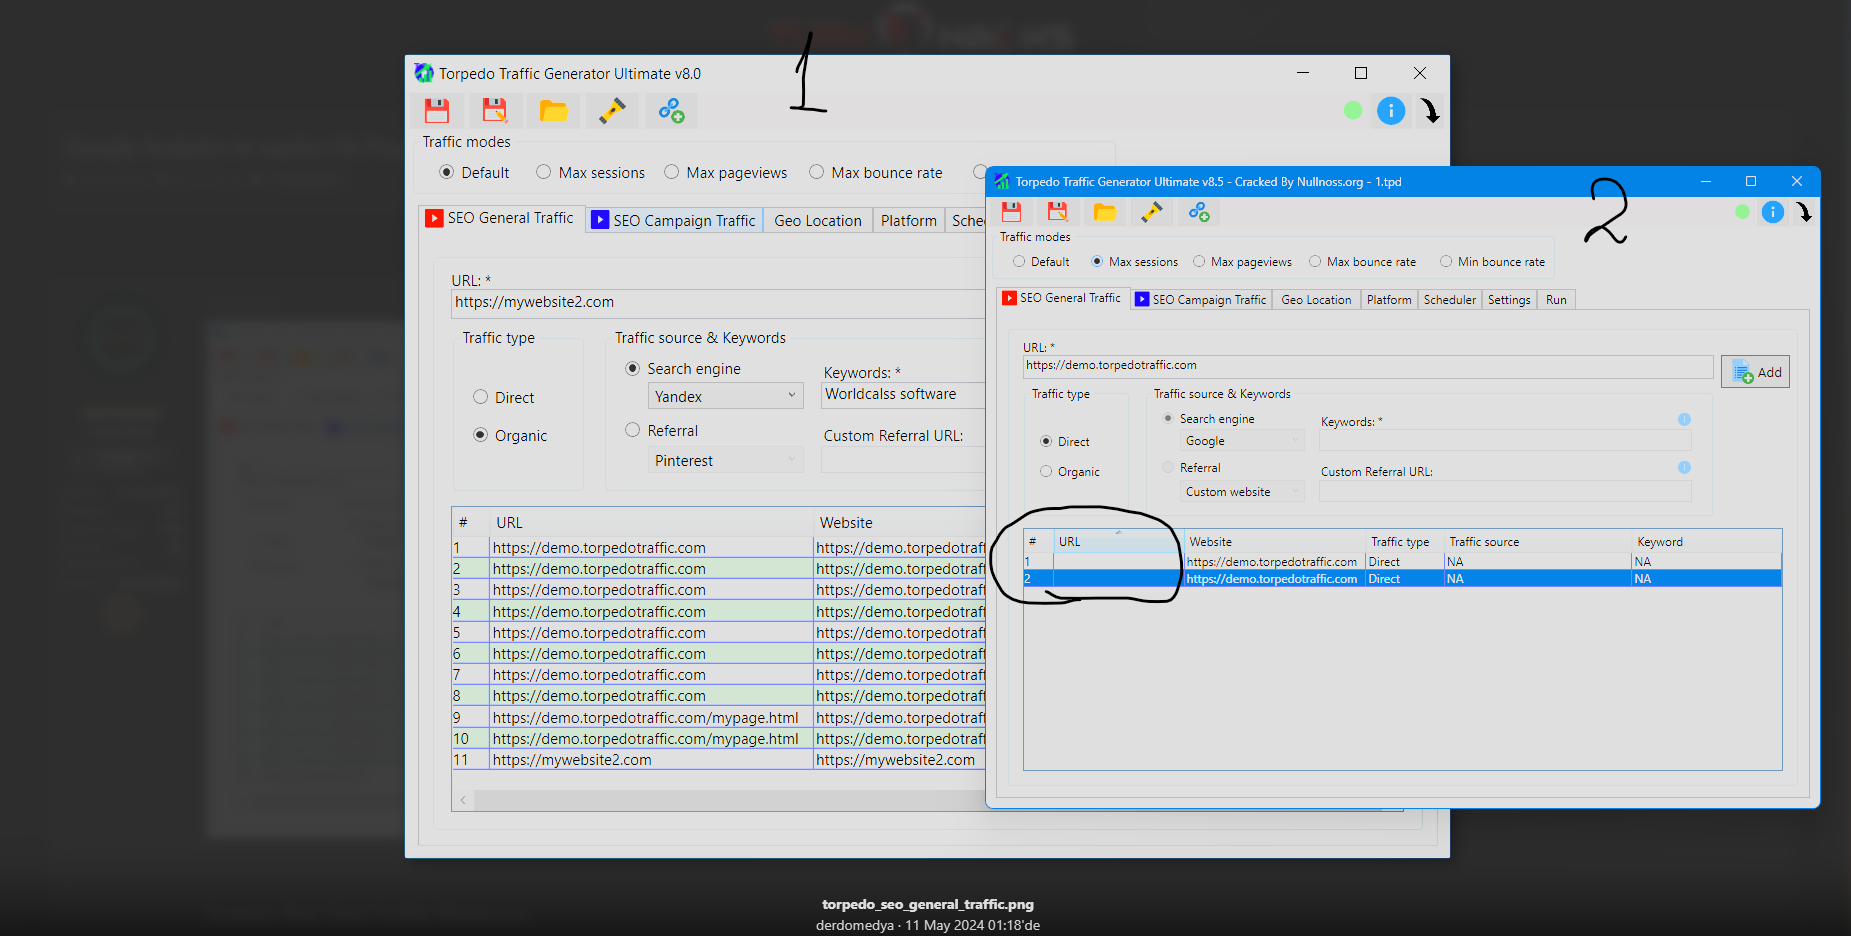Open the folder icon in v8.5 toolbar
The width and height of the screenshot is (1851, 936).
pos(1105,212)
